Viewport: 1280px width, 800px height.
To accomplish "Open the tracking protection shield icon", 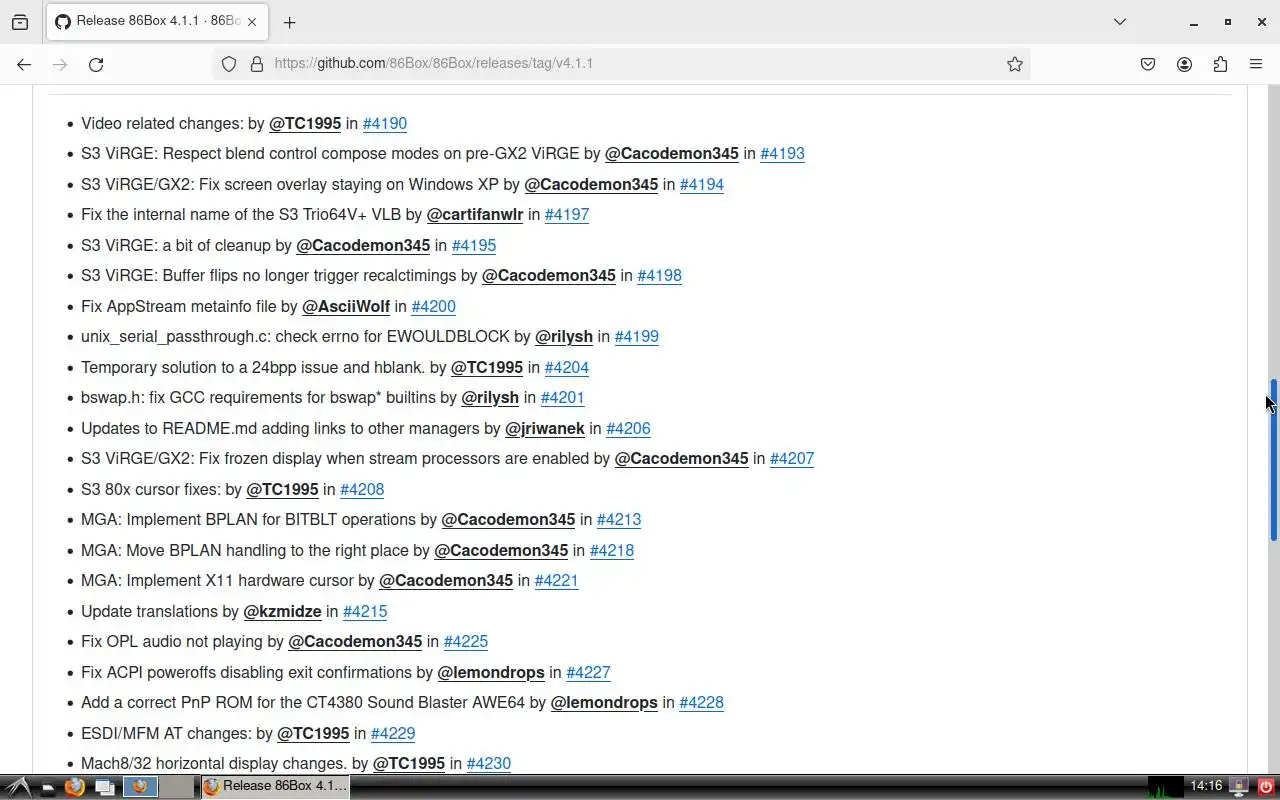I will [x=229, y=64].
